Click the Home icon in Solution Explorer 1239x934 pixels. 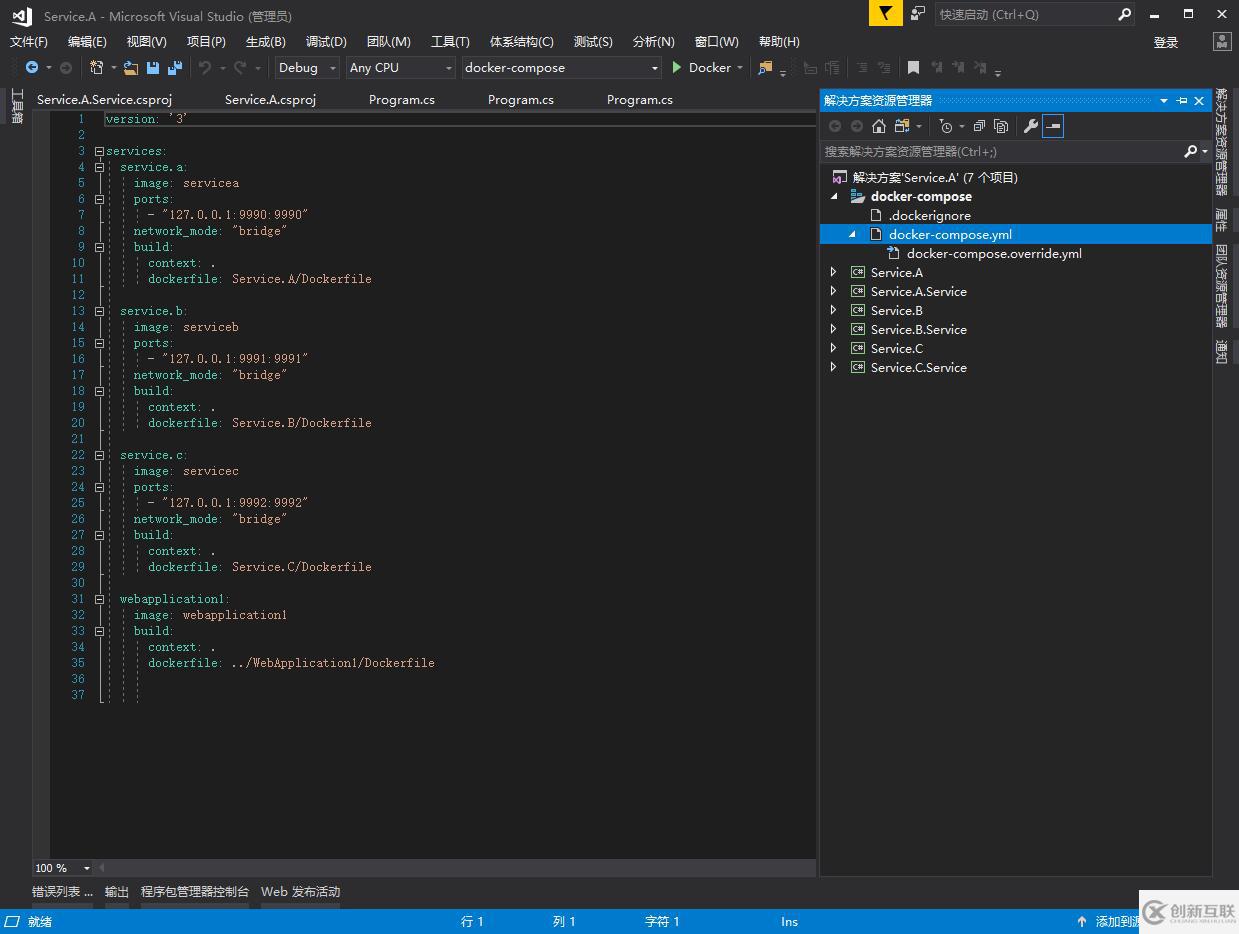pos(878,126)
